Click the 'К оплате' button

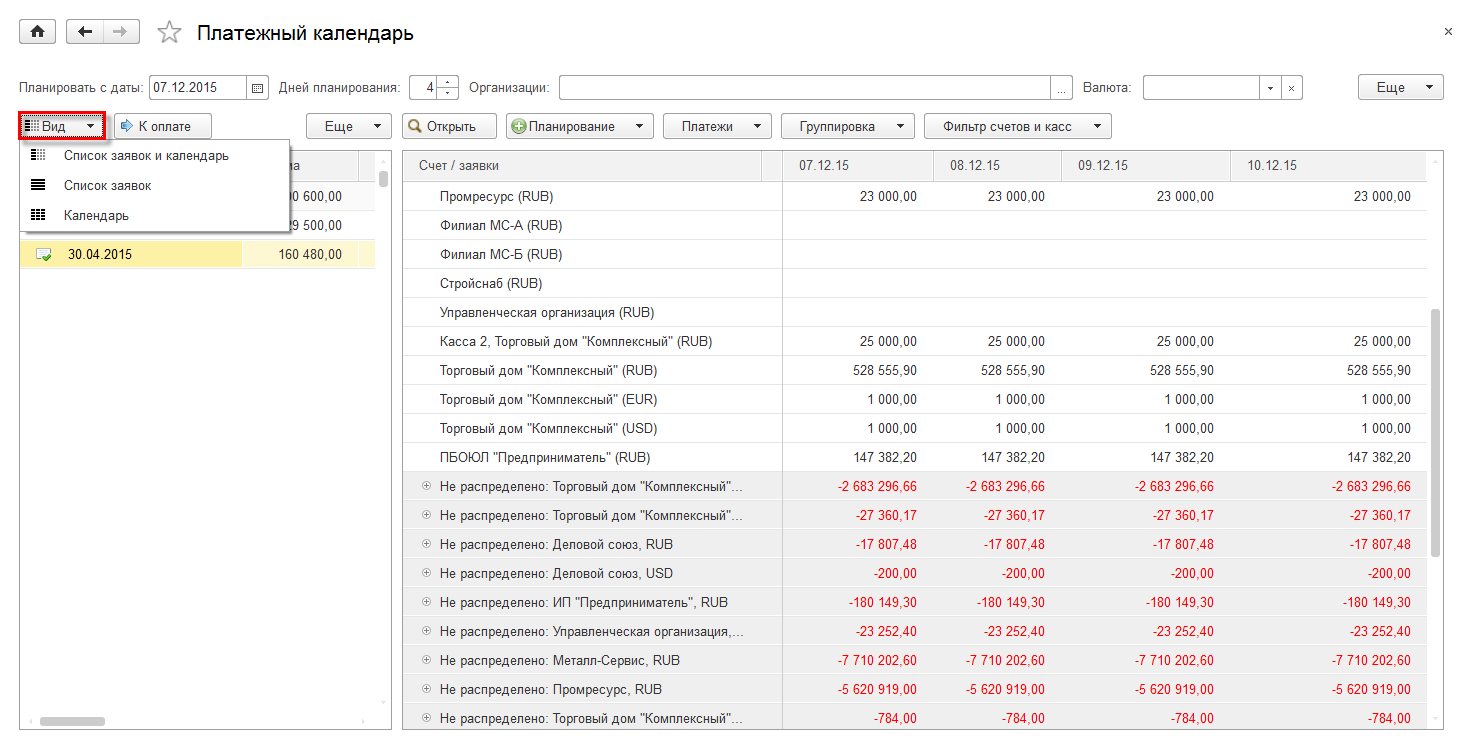click(164, 127)
